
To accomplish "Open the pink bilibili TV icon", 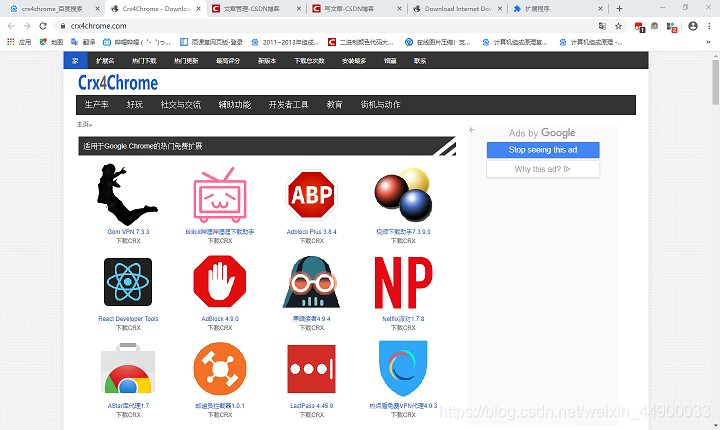I will point(220,195).
